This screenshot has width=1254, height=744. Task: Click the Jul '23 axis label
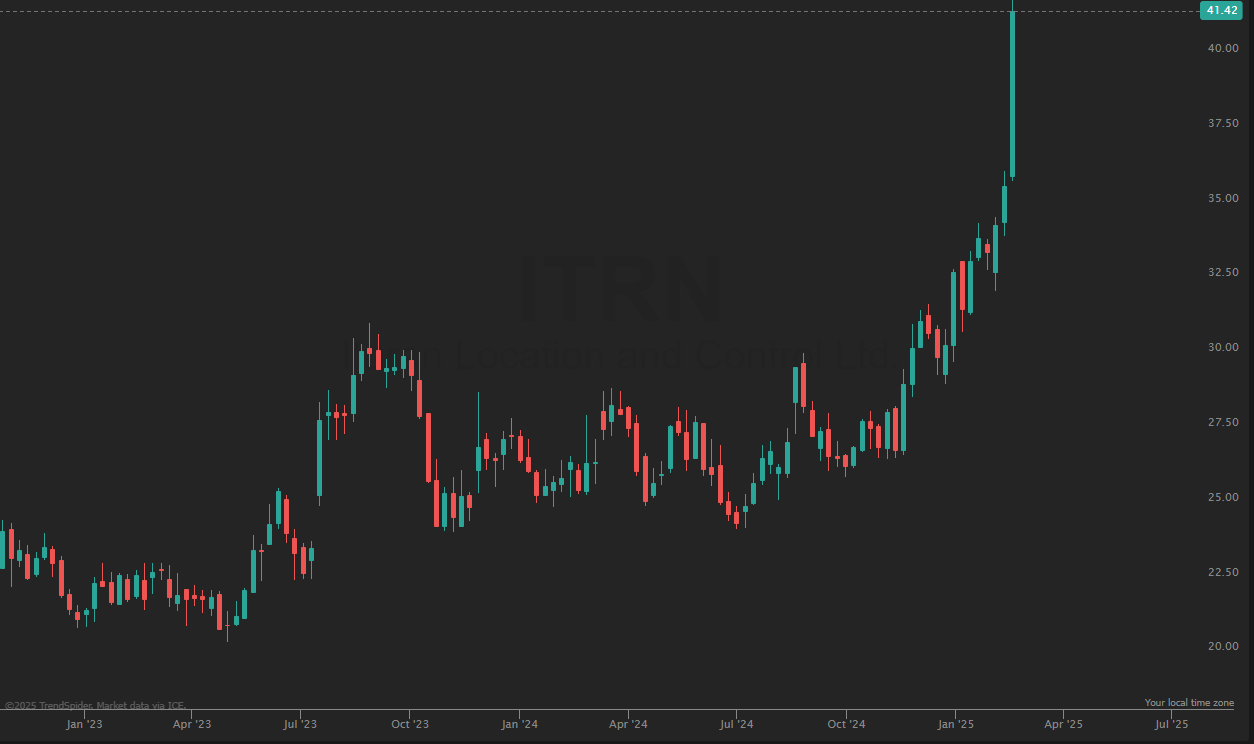[299, 723]
